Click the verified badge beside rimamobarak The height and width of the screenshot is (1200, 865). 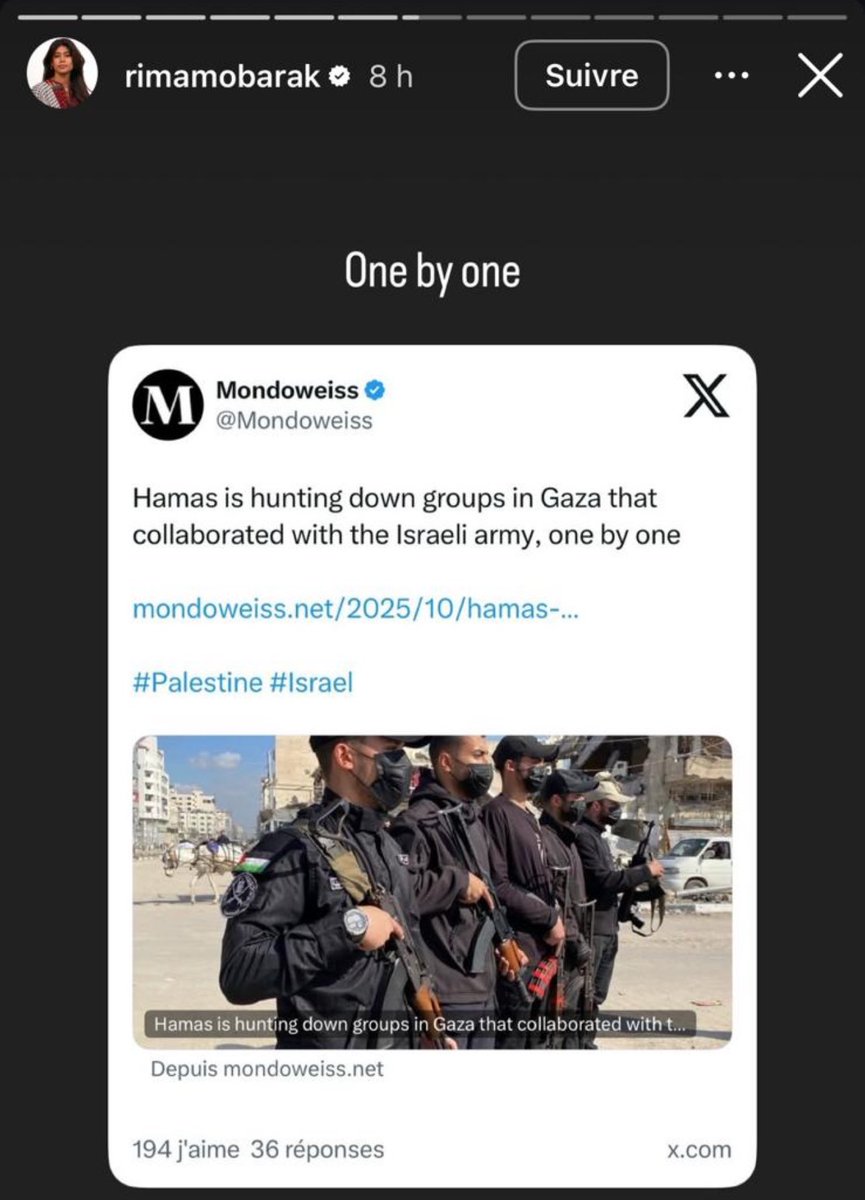tap(340, 76)
